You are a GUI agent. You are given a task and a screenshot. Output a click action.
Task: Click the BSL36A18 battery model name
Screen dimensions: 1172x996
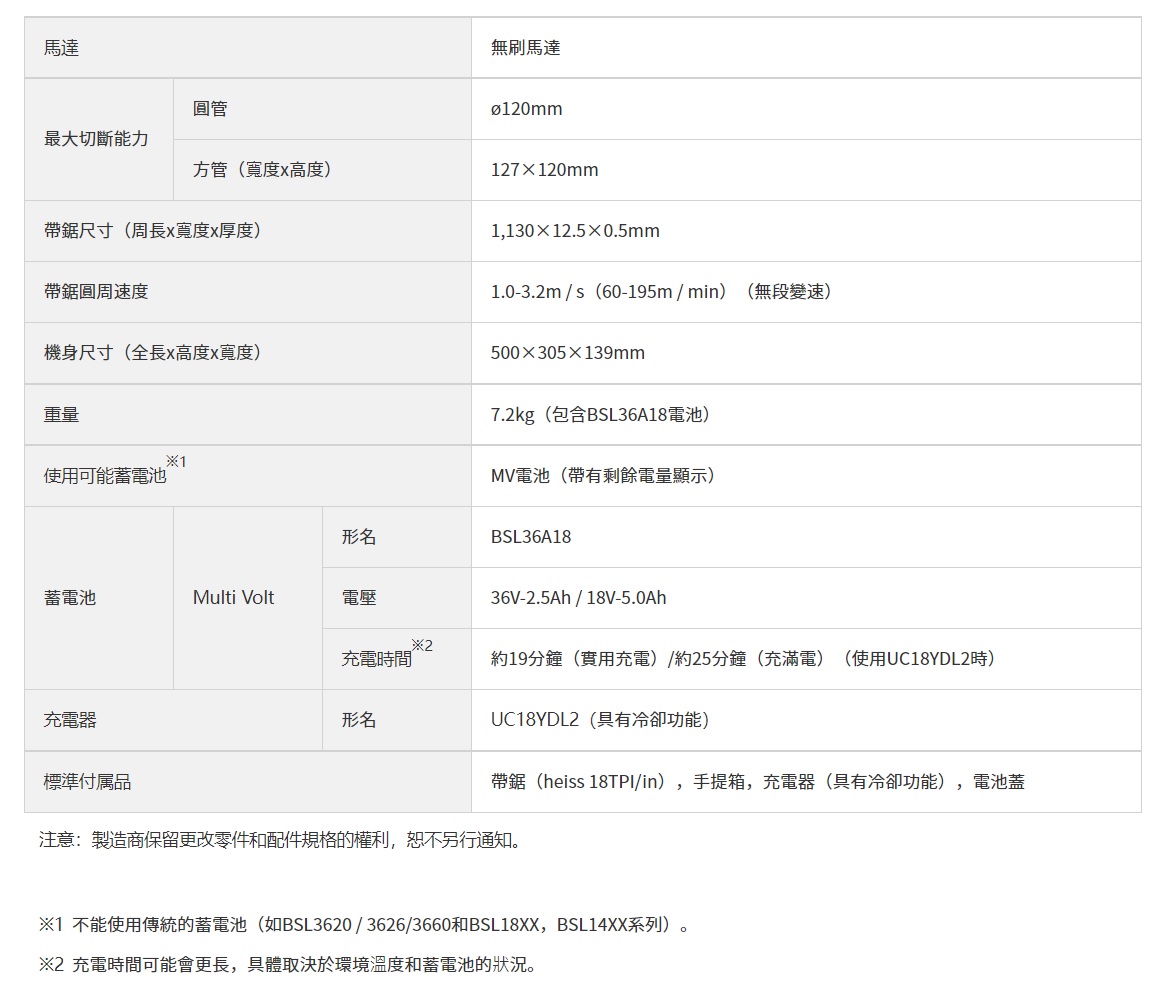tap(531, 537)
